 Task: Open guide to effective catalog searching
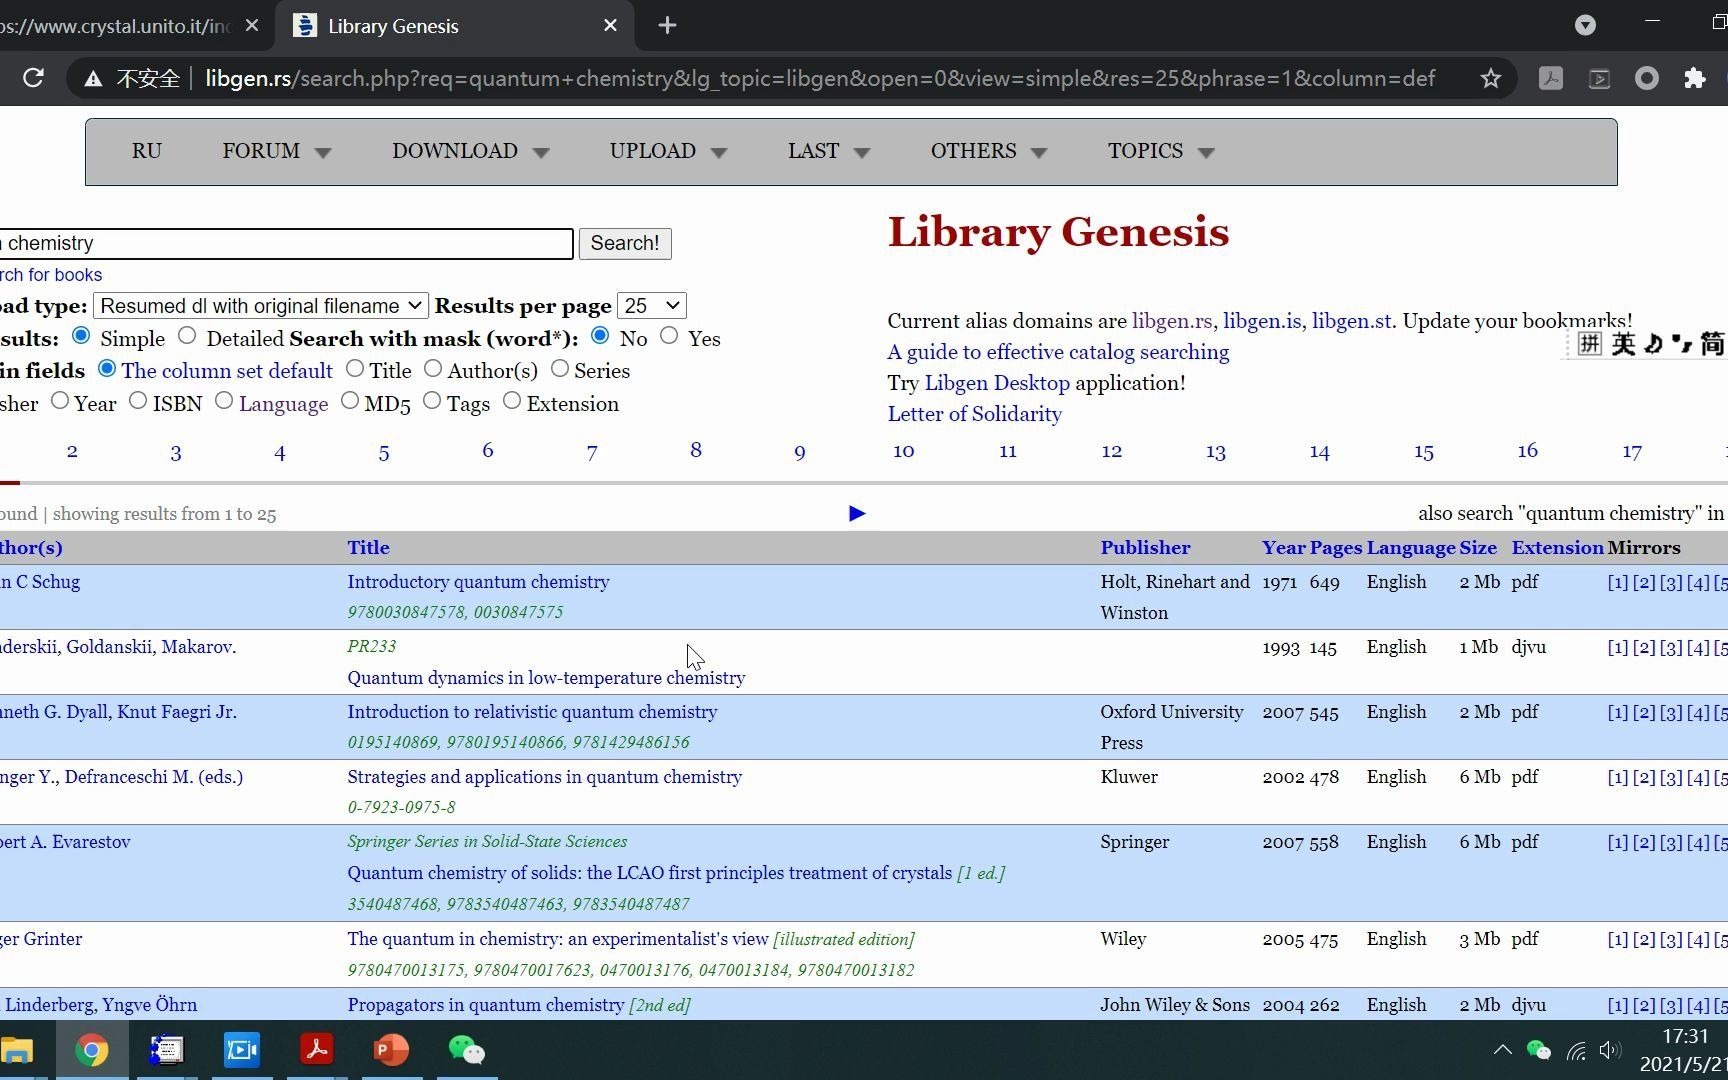[1058, 352]
